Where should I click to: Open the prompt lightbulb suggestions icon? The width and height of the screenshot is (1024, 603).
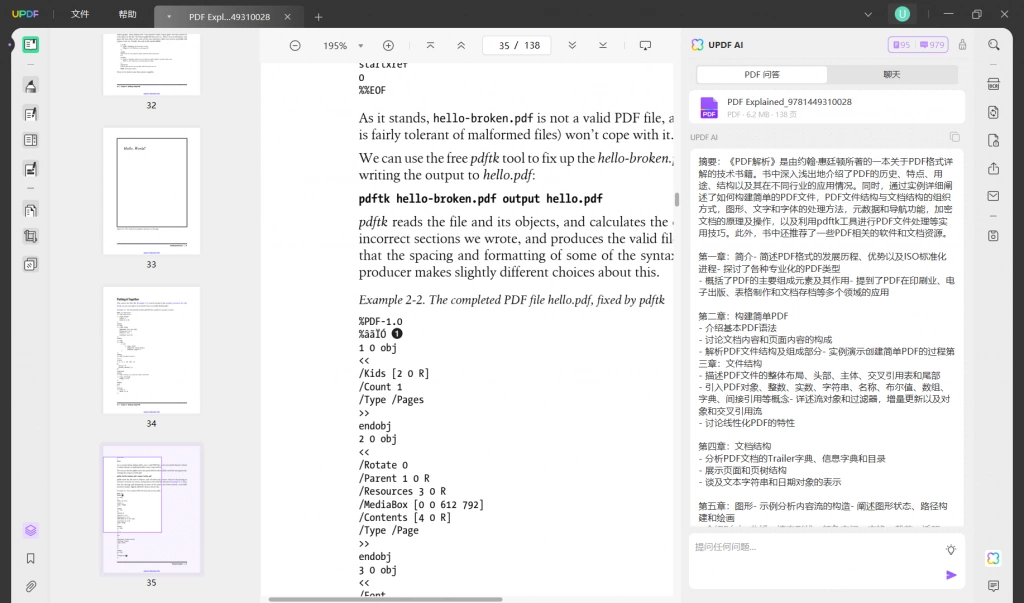(951, 549)
